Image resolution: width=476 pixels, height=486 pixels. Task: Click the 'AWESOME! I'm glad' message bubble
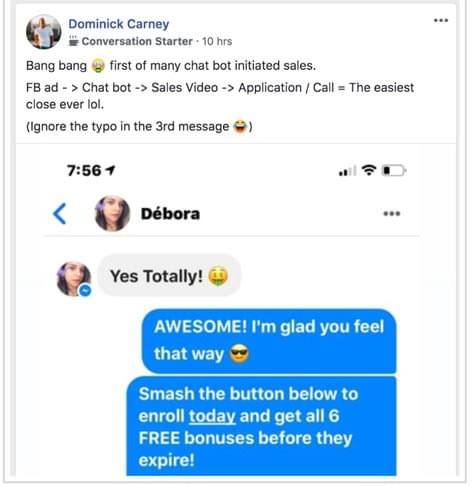coord(269,341)
